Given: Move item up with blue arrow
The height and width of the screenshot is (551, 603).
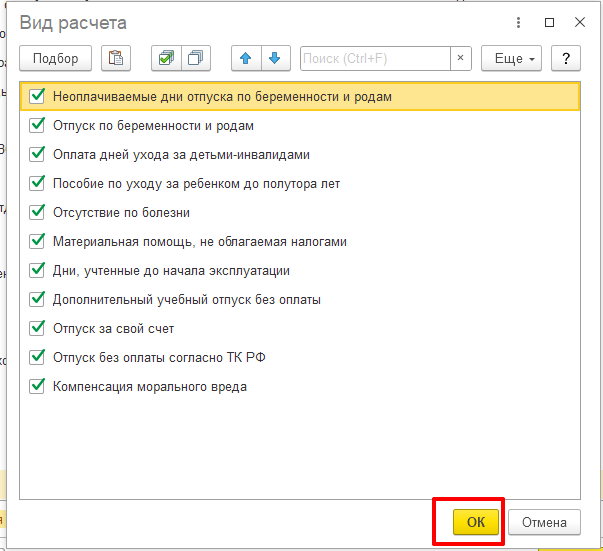Looking at the screenshot, I should click(246, 58).
